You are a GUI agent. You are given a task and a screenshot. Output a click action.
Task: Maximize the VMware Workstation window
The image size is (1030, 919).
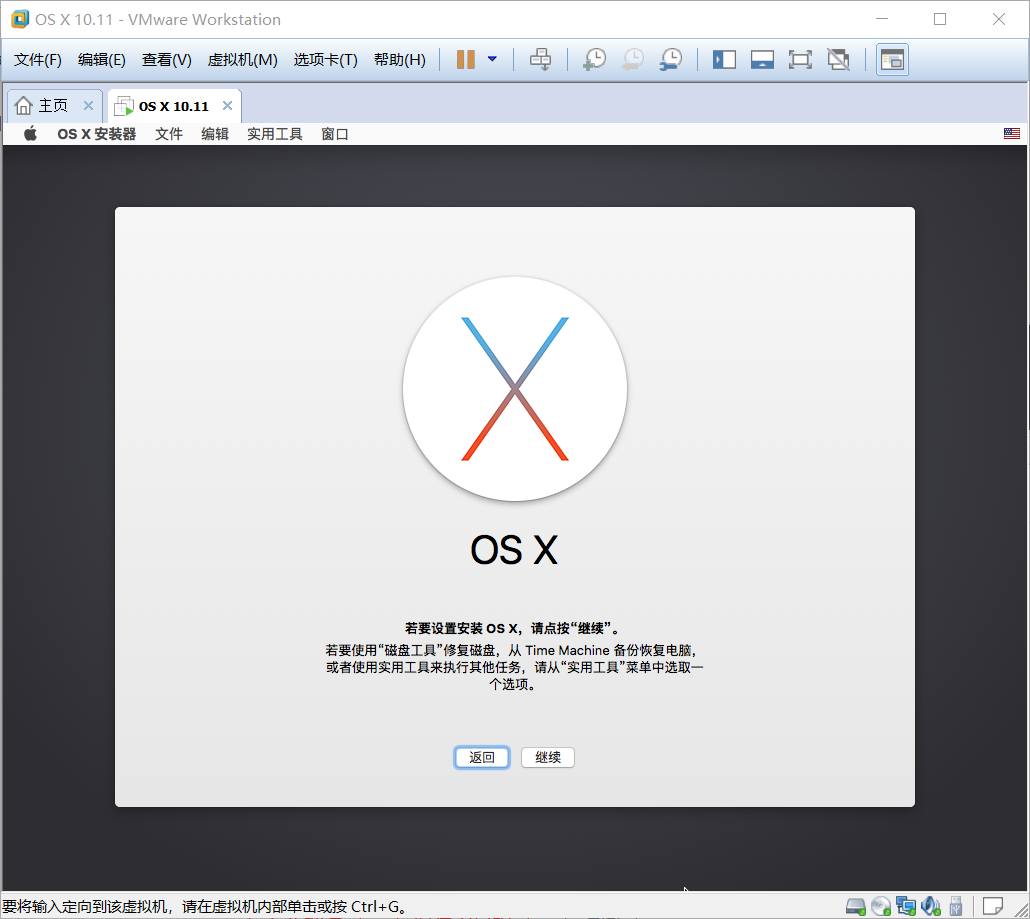(940, 19)
